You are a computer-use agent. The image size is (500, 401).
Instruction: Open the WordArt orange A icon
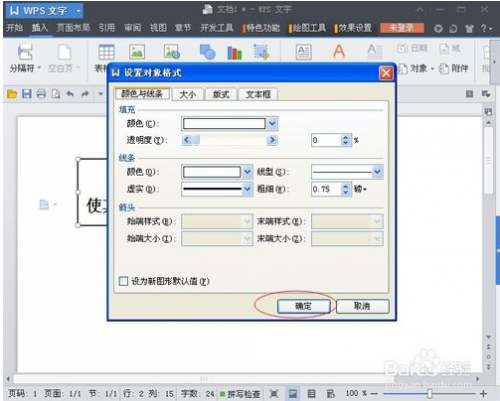coord(339,52)
